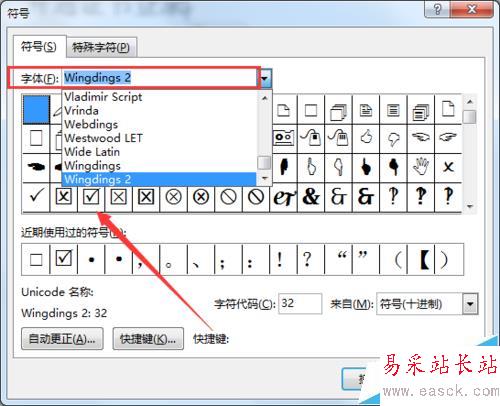The width and height of the screenshot is (500, 406).
Task: Pick the recently used bold left bracket
Action: pos(421,259)
